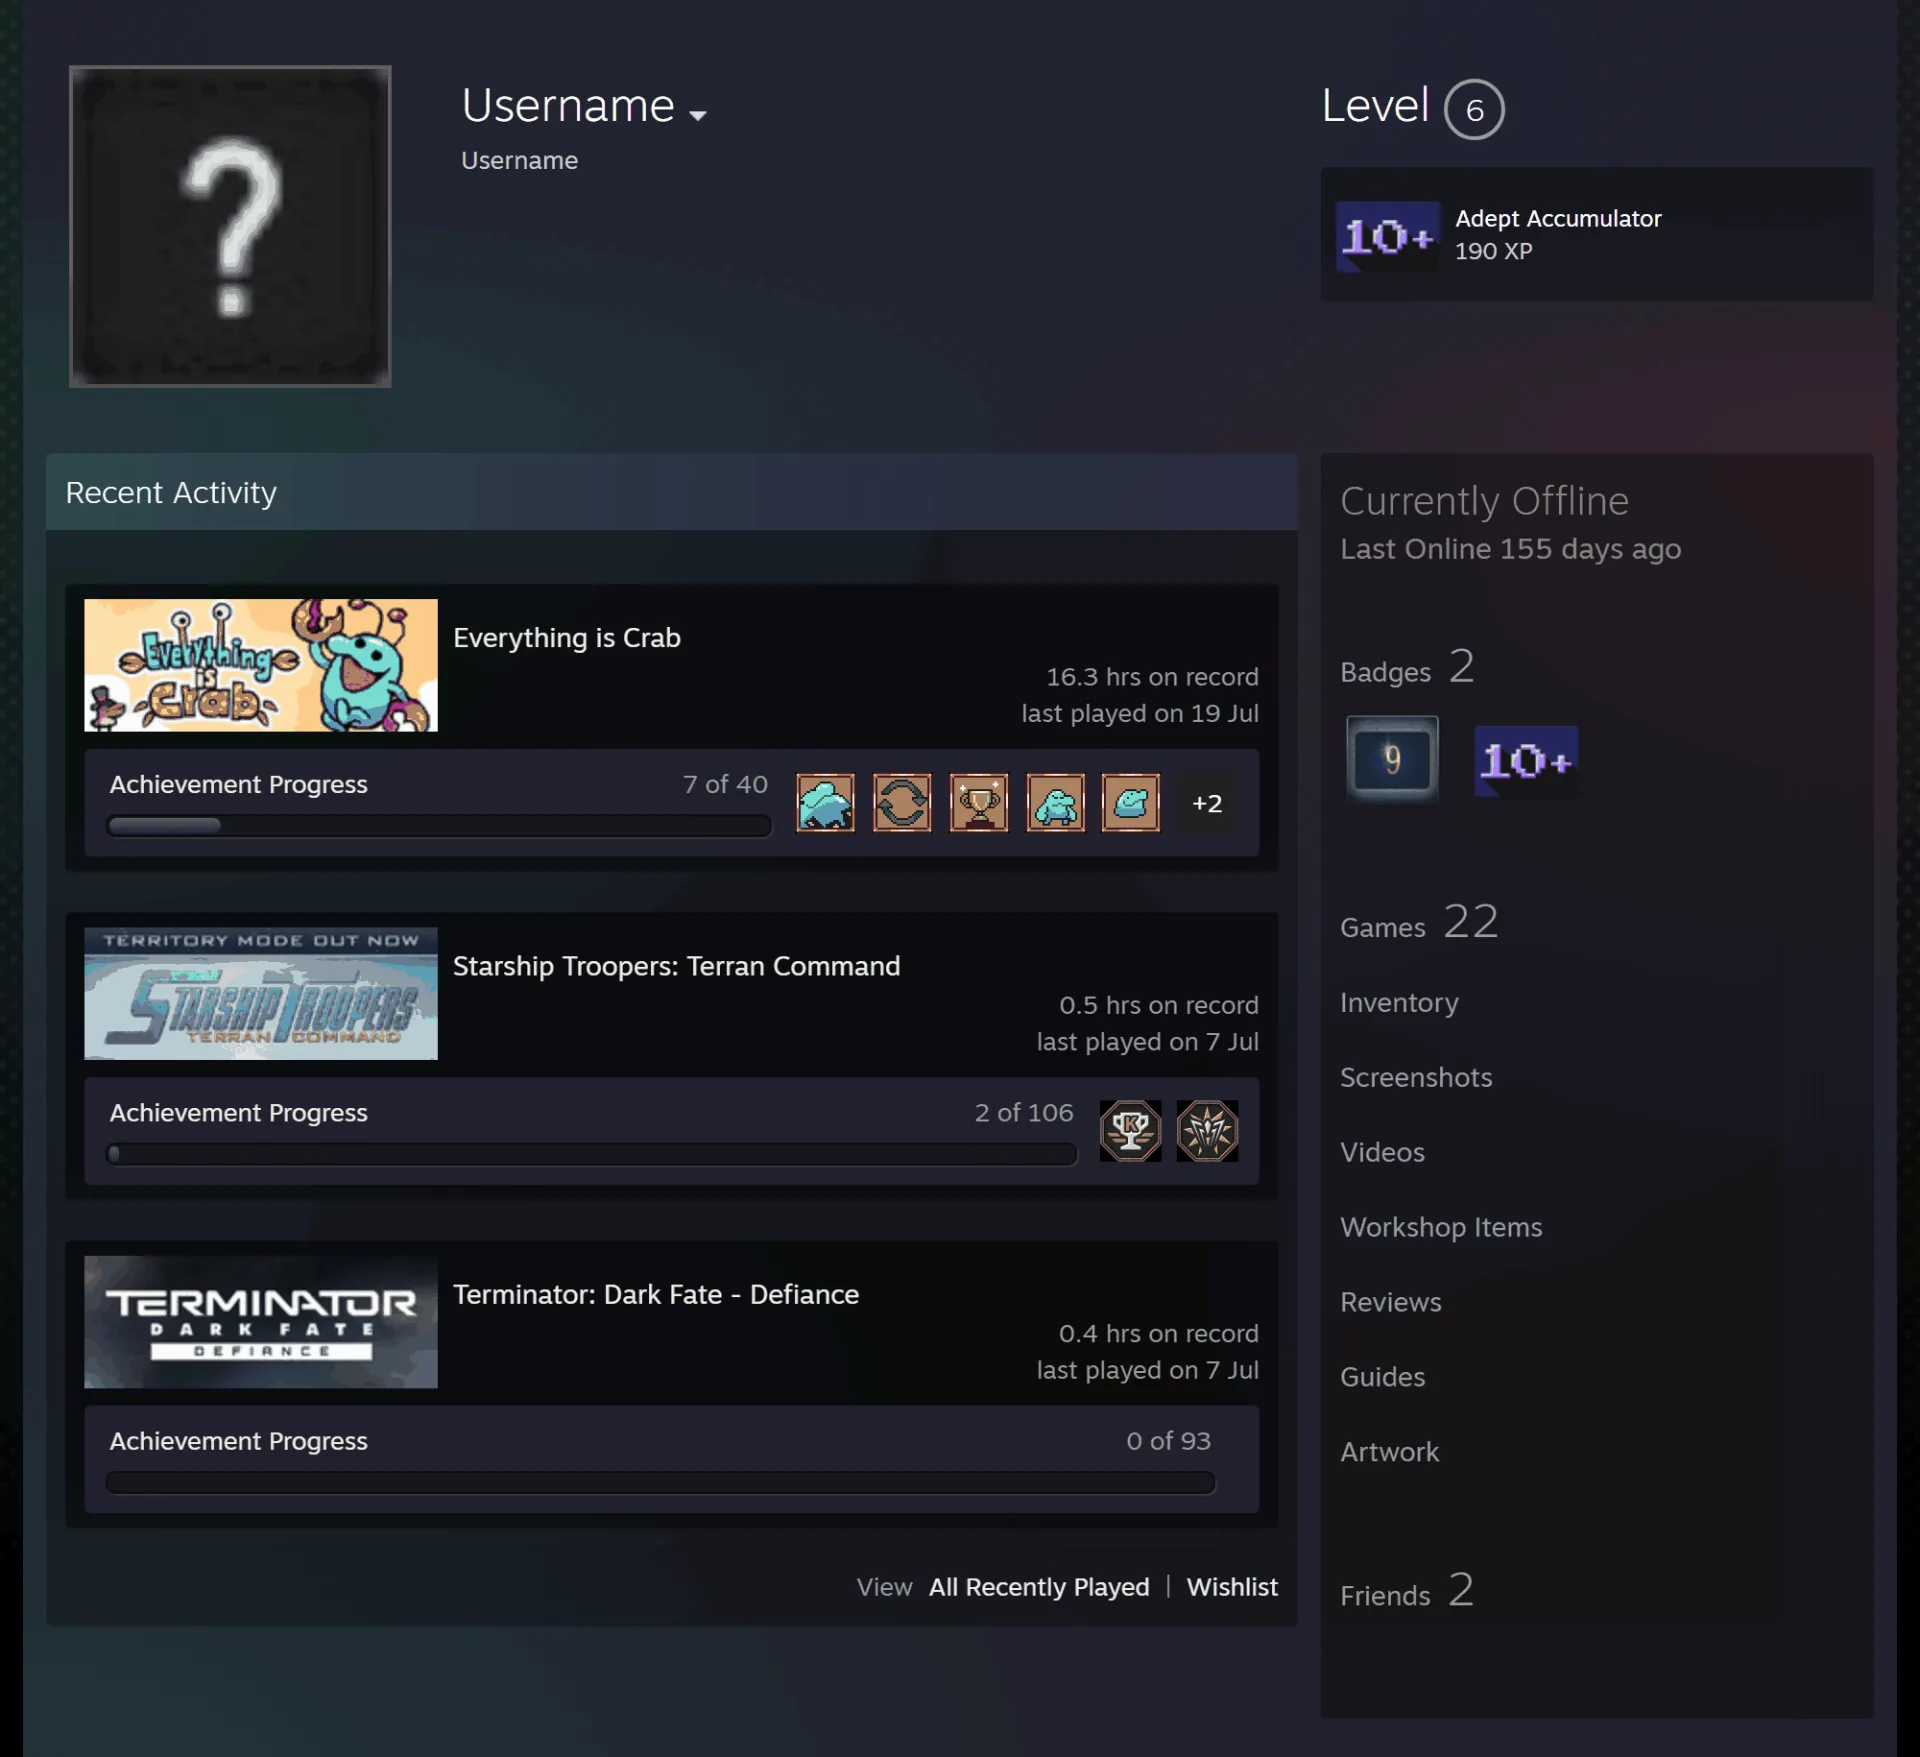Click the Terminator 0 of 93 progress bar
This screenshot has width=1920, height=1757.
[x=661, y=1482]
